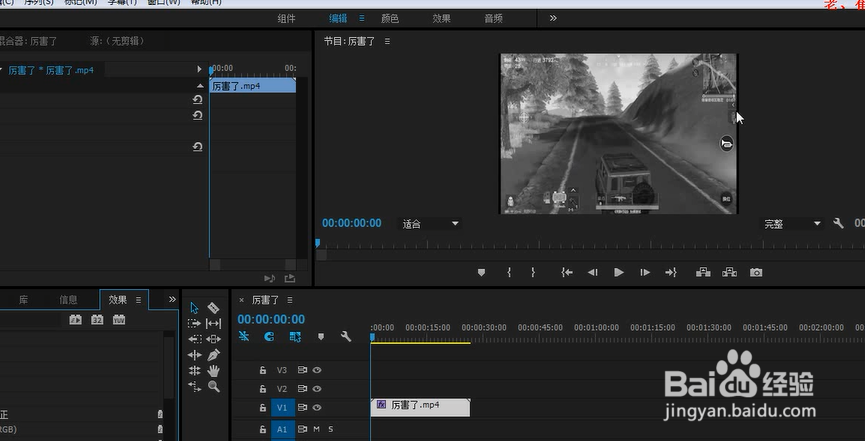The height and width of the screenshot is (441, 865).
Task: Open overflow » next to 效果 panel tab
Action: coord(172,300)
